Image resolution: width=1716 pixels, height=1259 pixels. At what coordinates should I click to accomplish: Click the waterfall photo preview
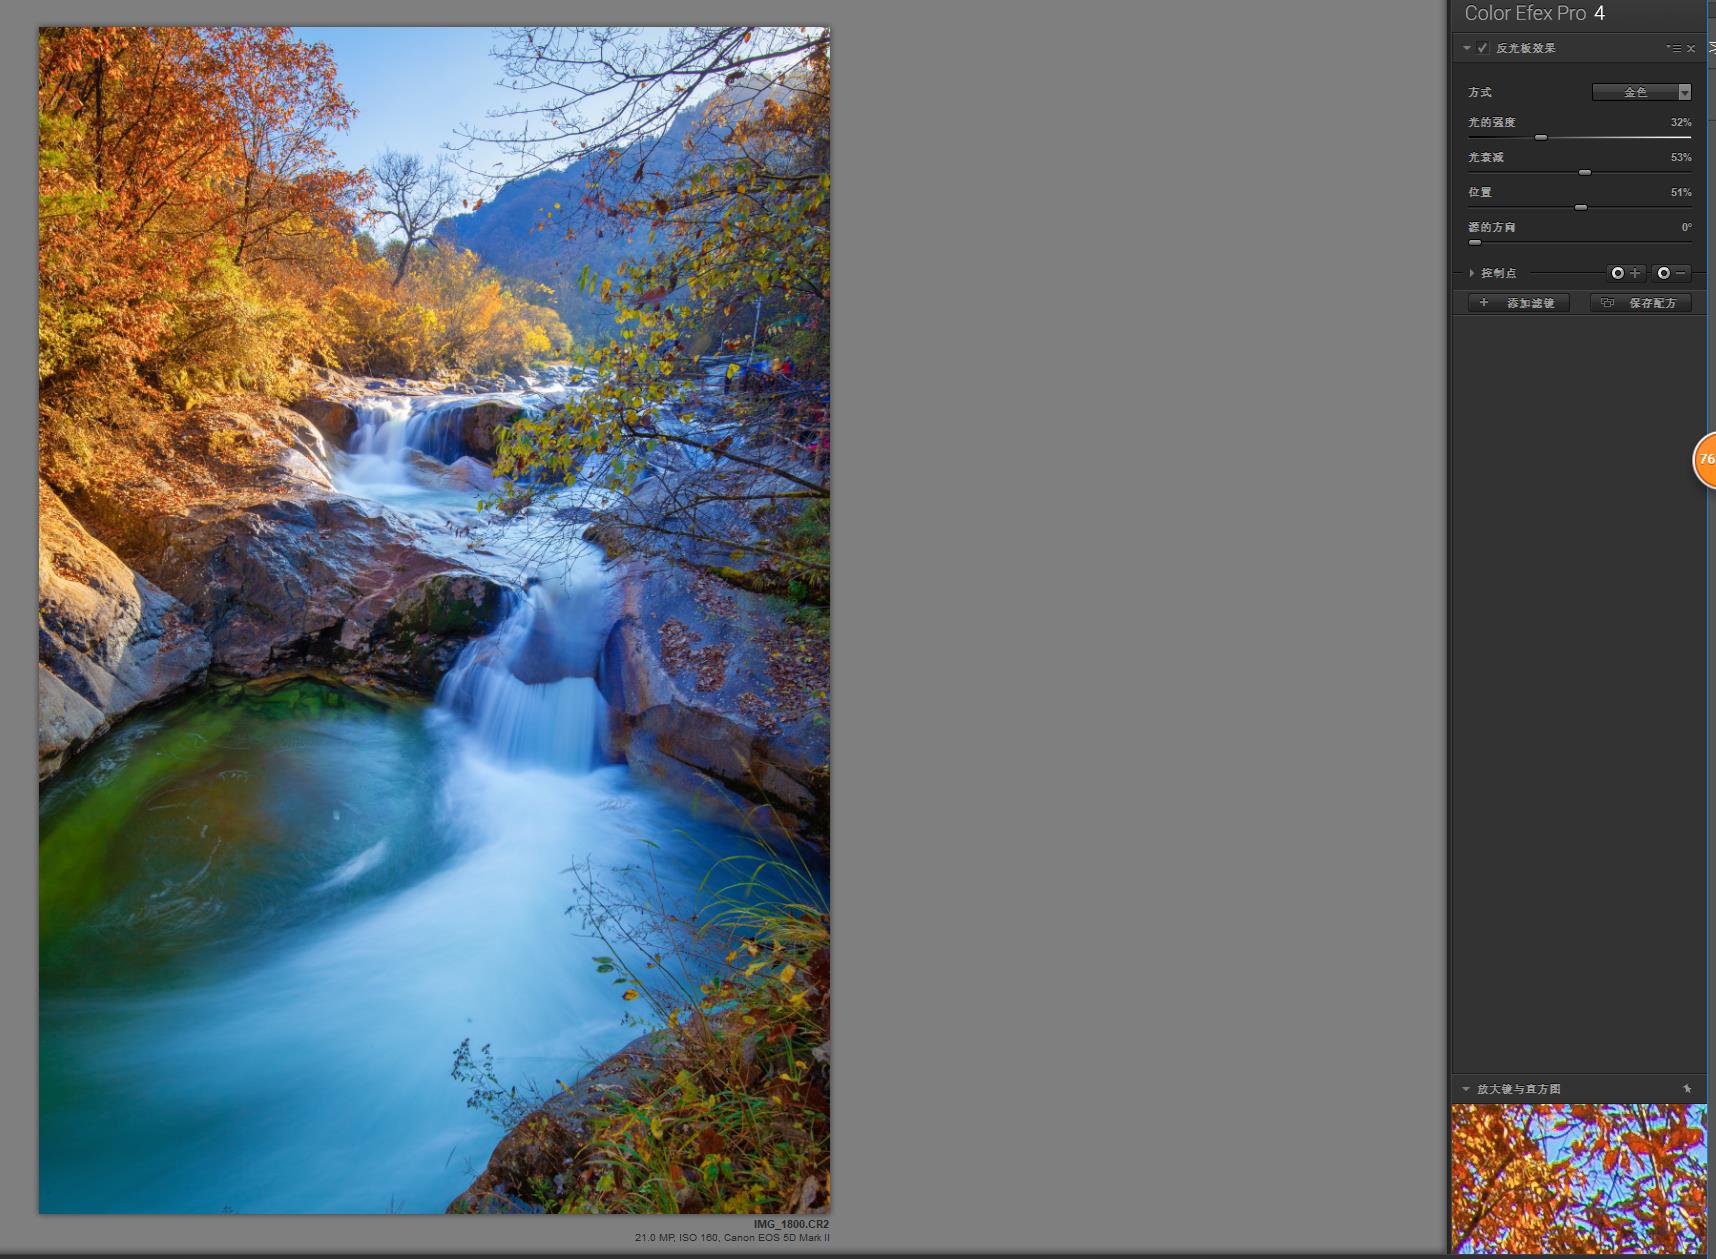434,620
